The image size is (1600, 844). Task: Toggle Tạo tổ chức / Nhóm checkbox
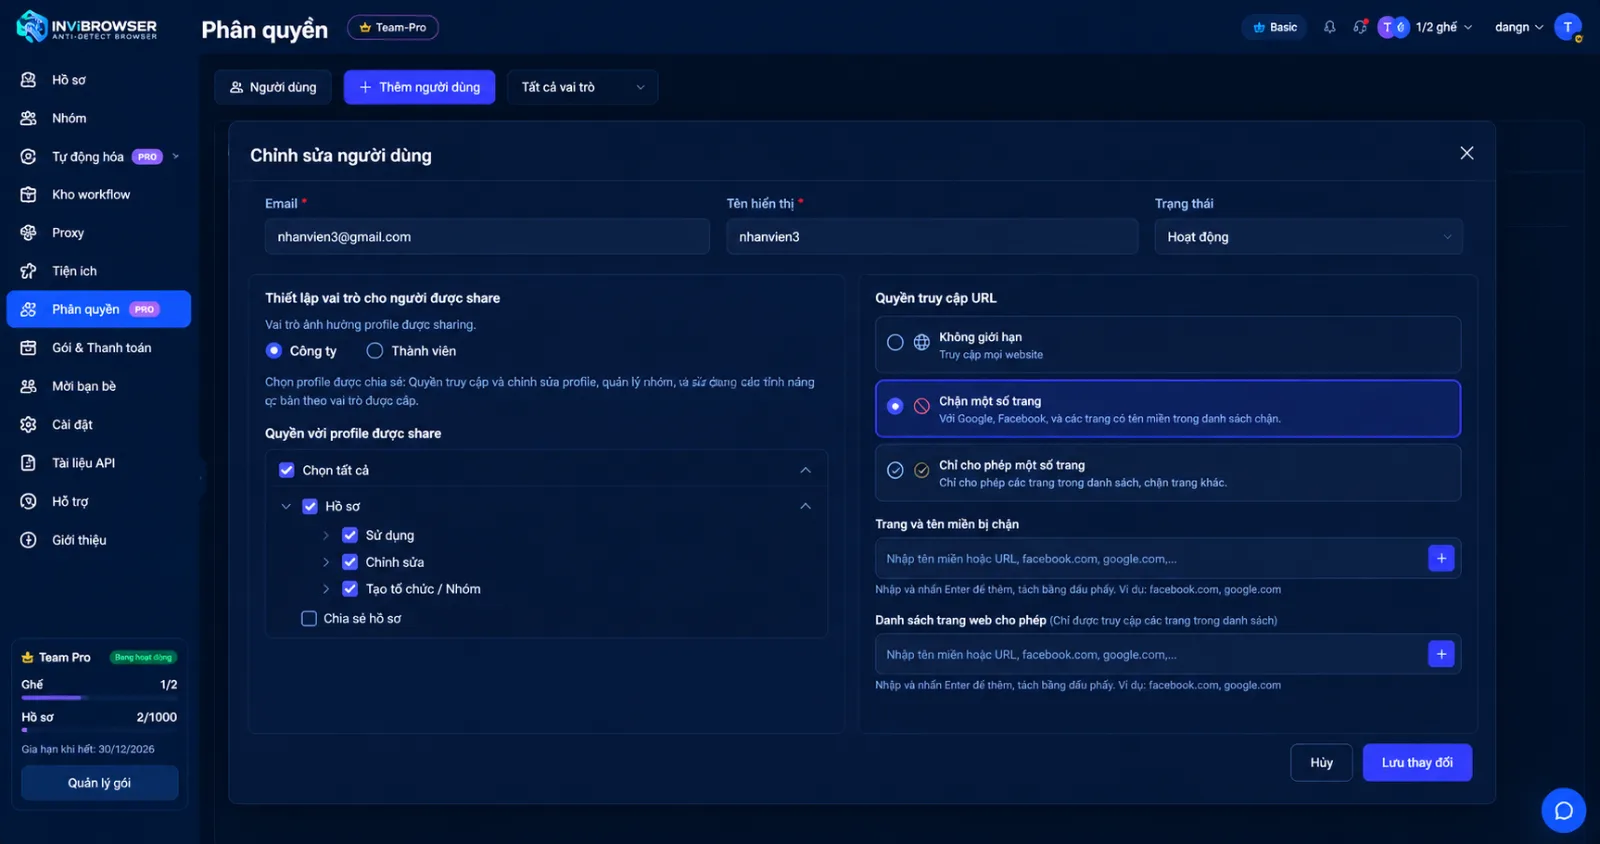[x=350, y=589]
